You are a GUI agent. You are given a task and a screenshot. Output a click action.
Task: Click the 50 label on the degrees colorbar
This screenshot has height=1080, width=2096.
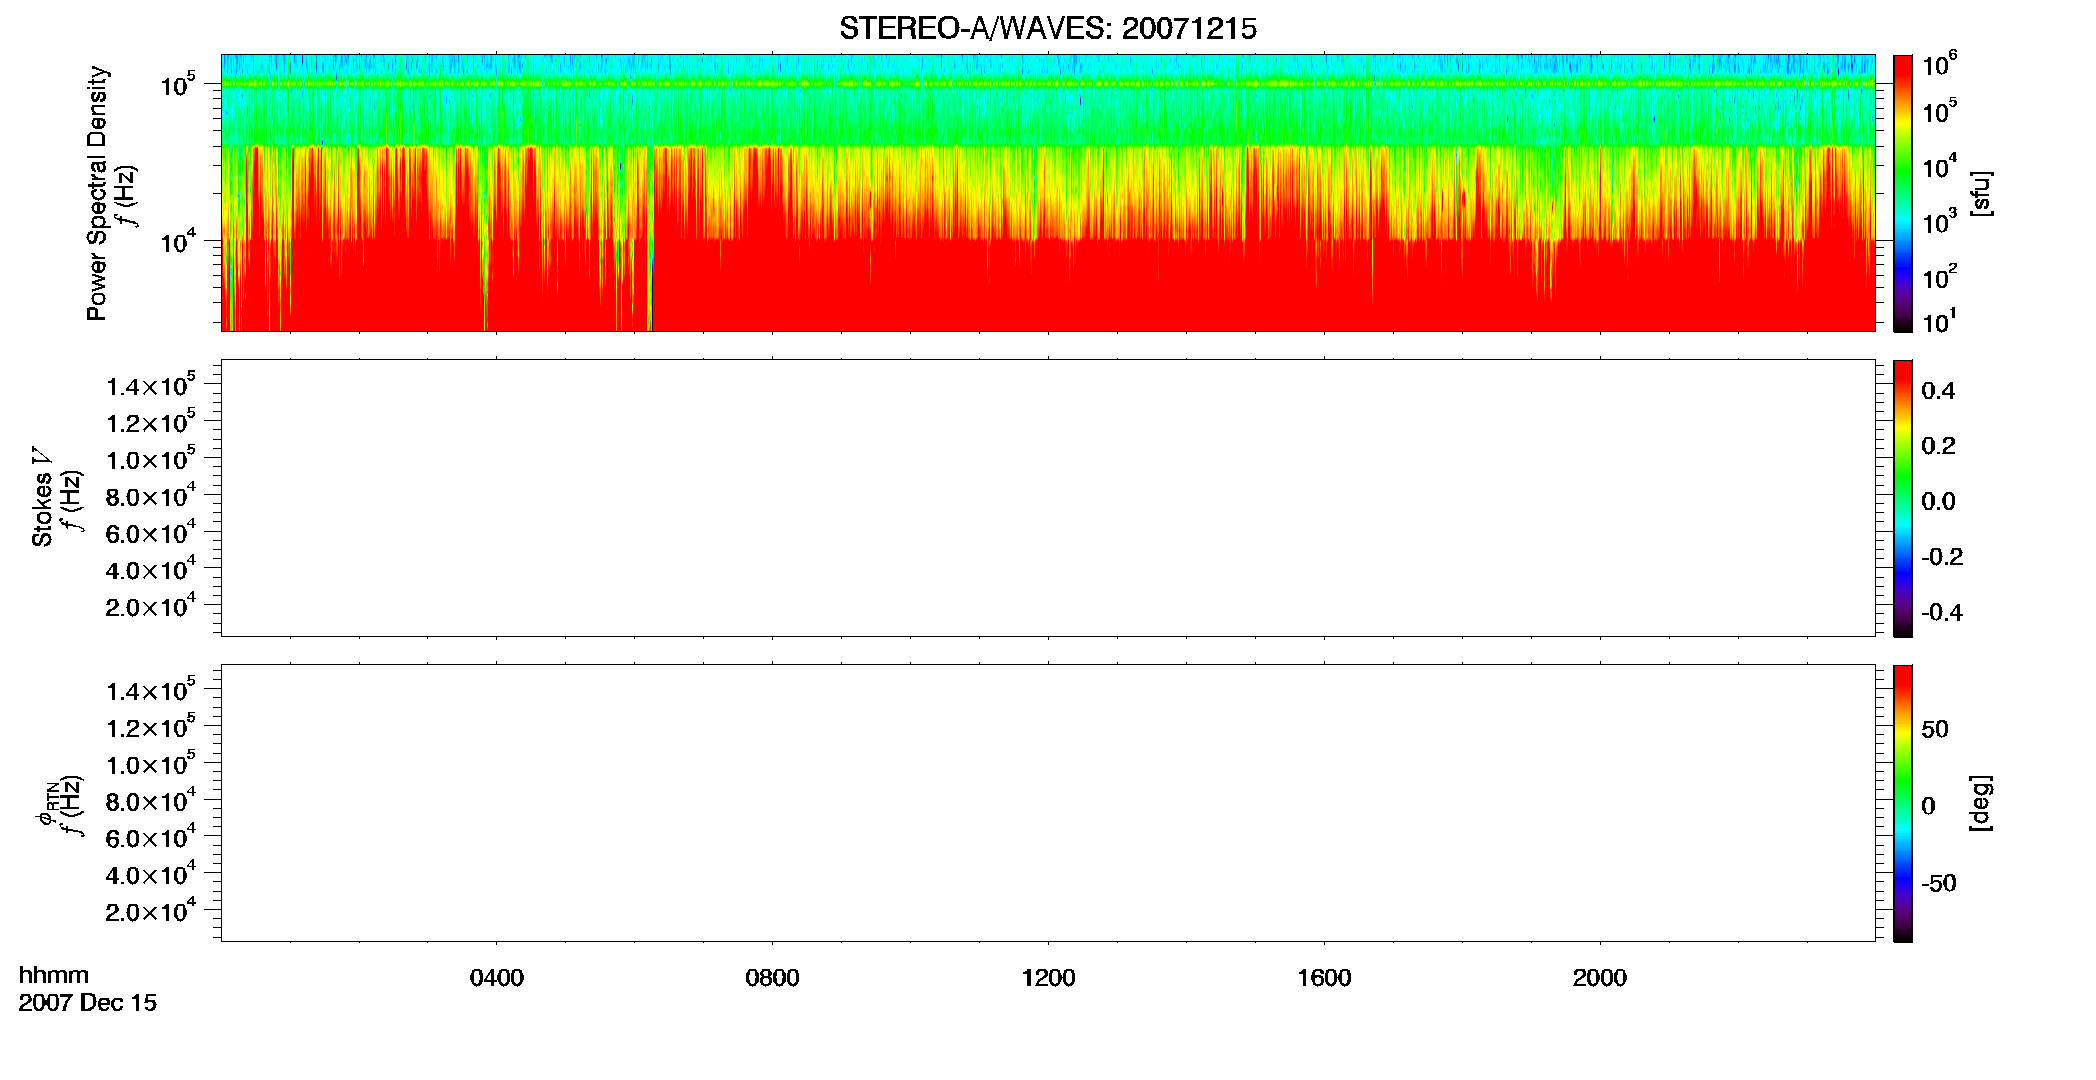(x=1935, y=729)
